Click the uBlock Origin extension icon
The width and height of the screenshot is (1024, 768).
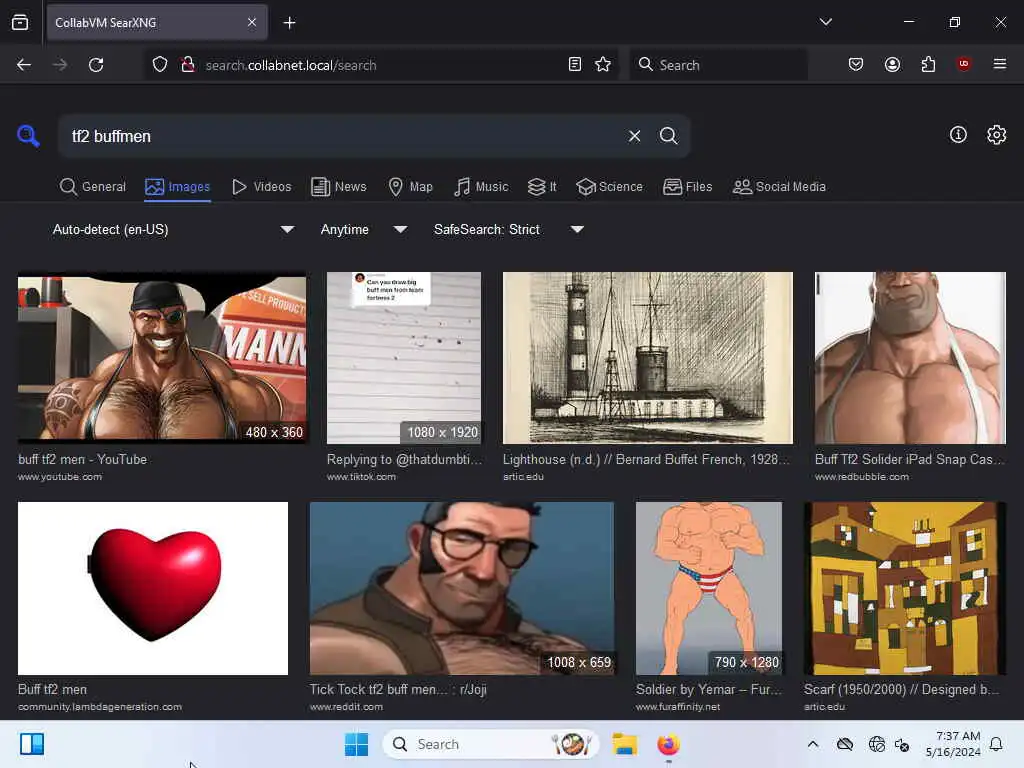pos(964,64)
